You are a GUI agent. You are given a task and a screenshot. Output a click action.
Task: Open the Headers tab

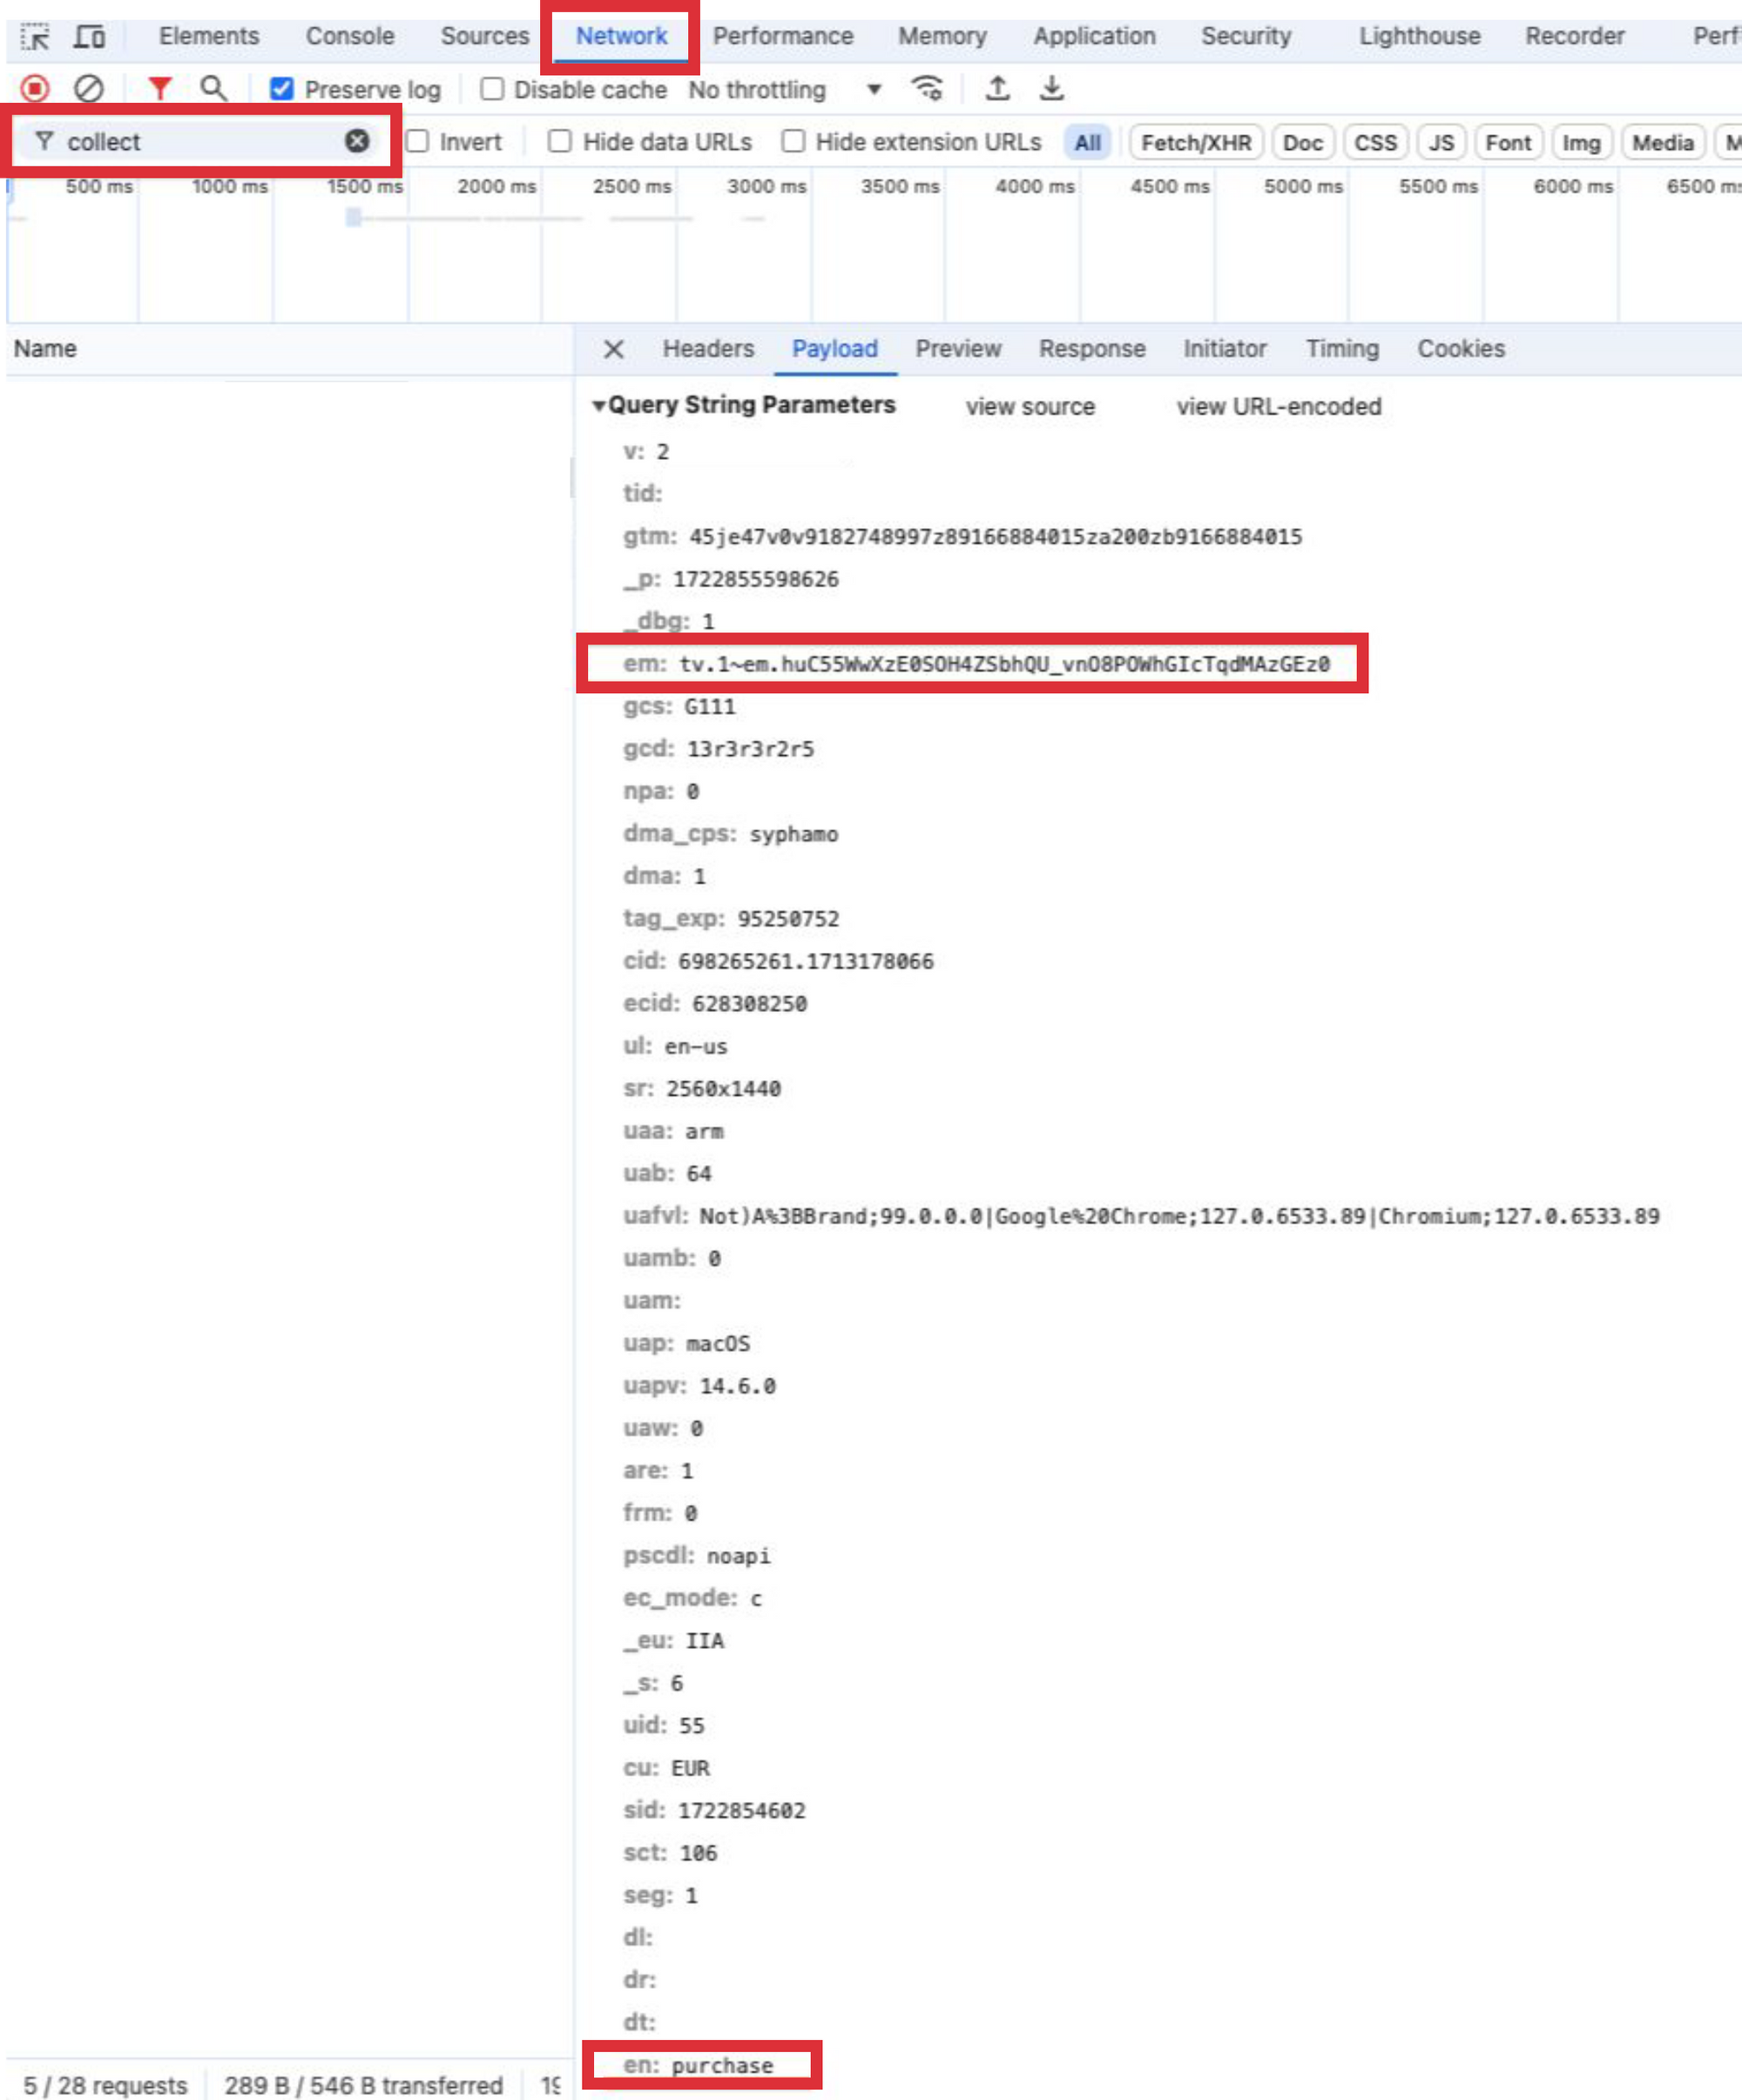pos(707,348)
